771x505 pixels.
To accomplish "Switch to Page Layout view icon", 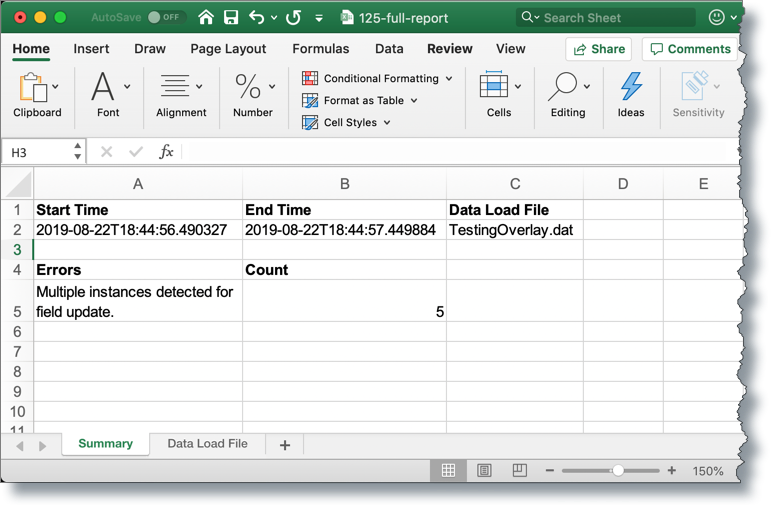I will pyautogui.click(x=484, y=471).
